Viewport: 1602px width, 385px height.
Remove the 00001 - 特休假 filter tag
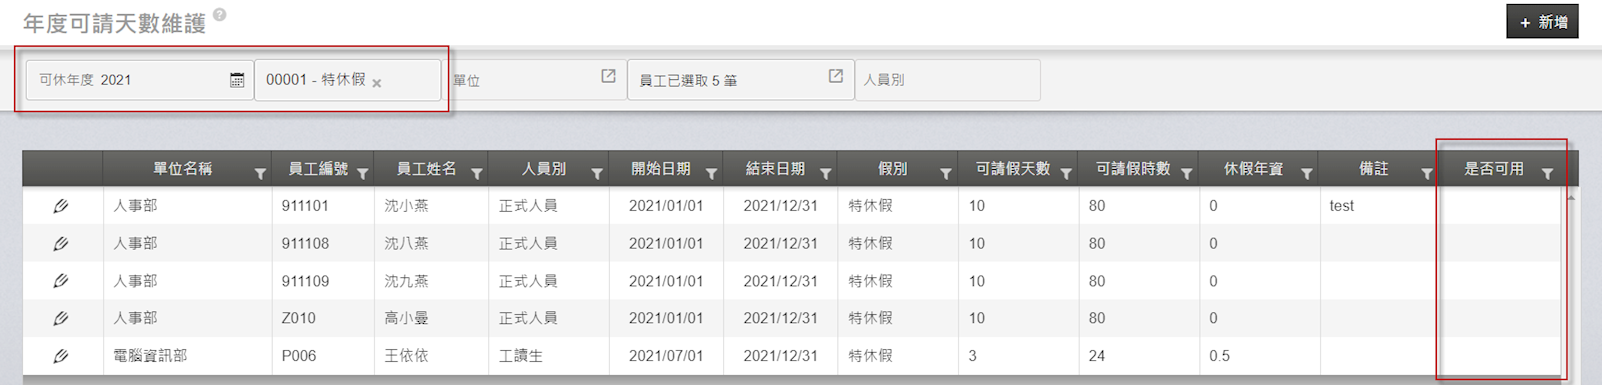click(377, 83)
